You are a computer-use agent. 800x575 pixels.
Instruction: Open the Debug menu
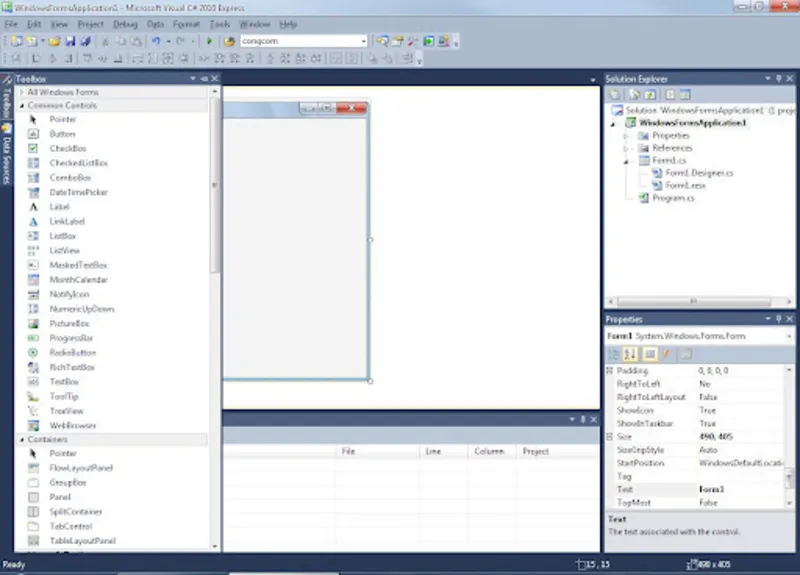click(125, 24)
